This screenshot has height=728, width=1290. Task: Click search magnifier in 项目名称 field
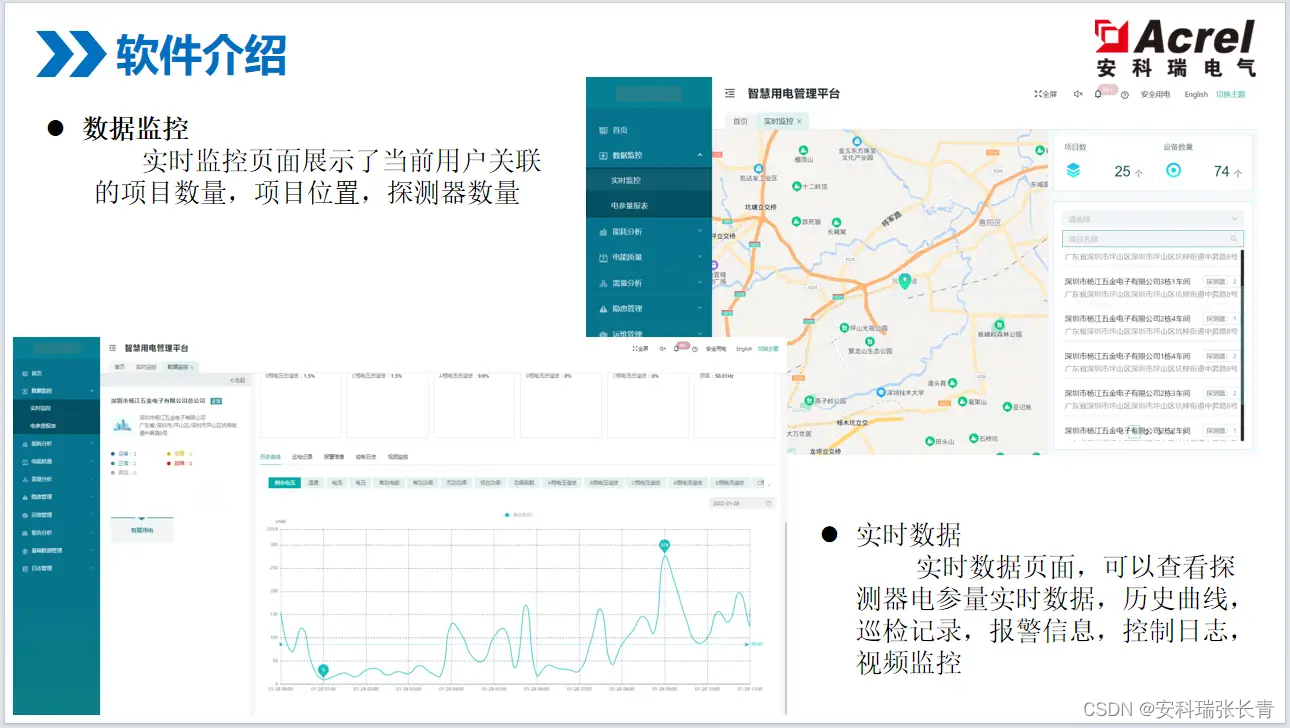[1235, 239]
